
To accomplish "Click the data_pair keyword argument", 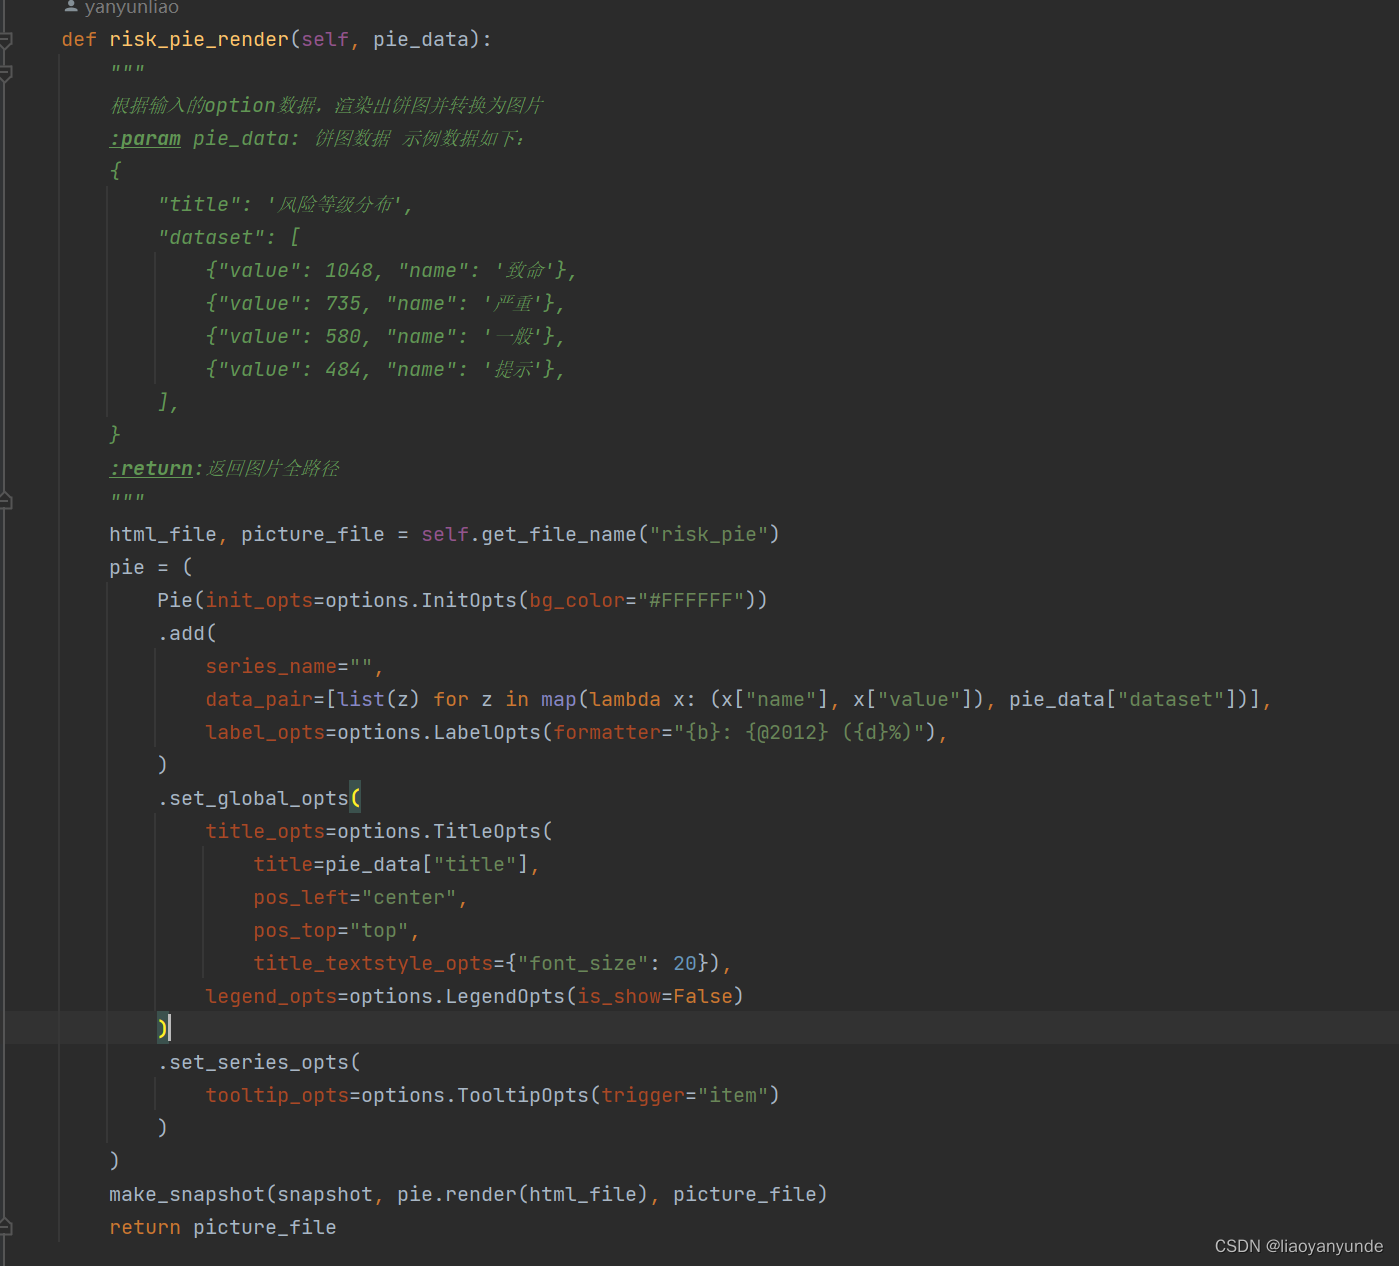I will (x=259, y=700).
